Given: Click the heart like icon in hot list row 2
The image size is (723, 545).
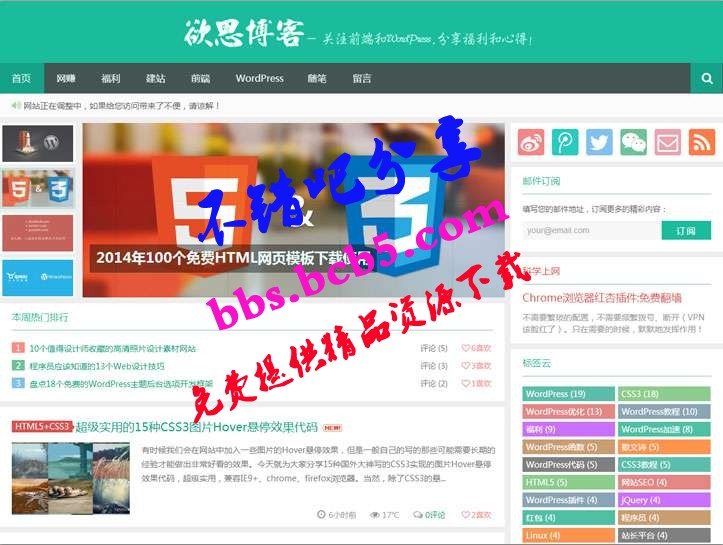Looking at the screenshot, I should pyautogui.click(x=465, y=366).
